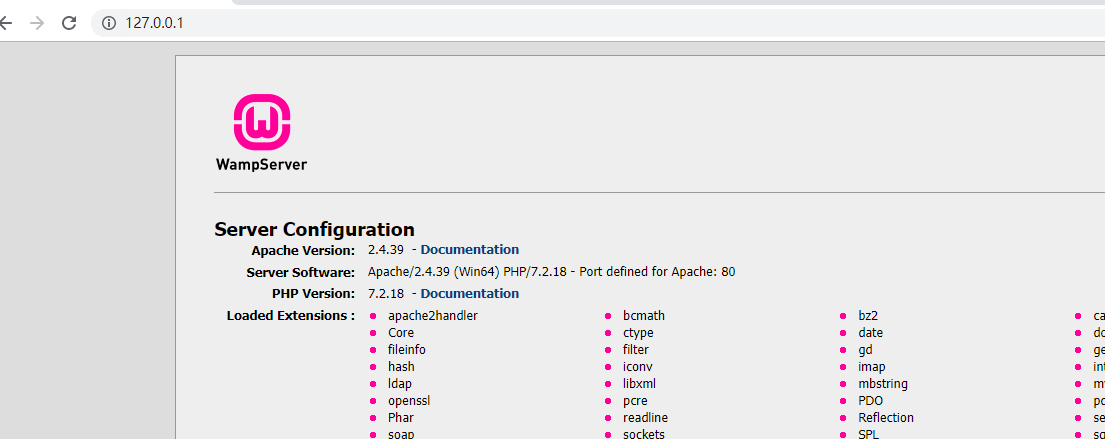Click the 'Core' extension entry
Viewport: 1105px width, 439px height.
401,333
